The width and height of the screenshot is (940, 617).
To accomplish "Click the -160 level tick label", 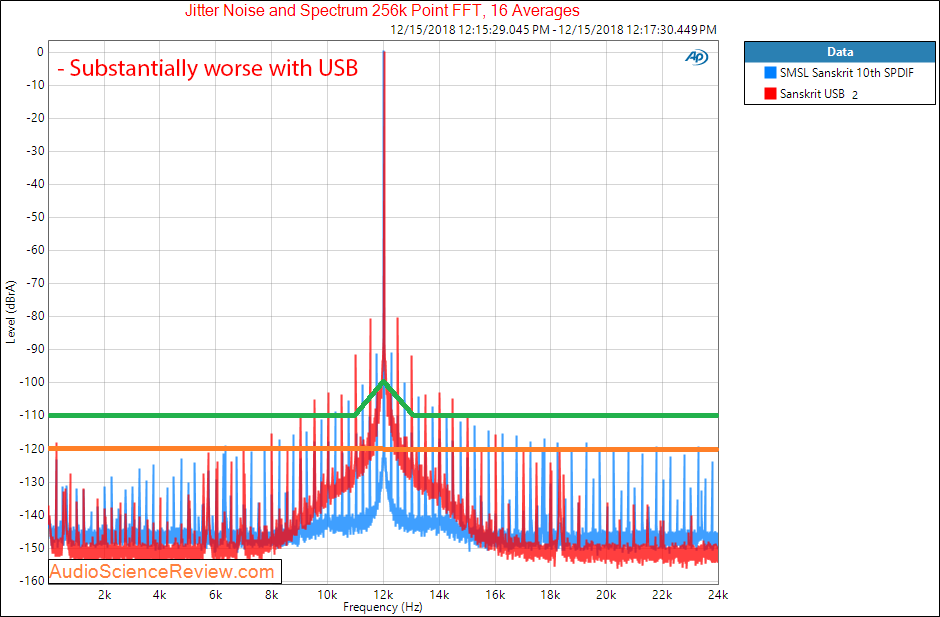I will click(x=32, y=580).
